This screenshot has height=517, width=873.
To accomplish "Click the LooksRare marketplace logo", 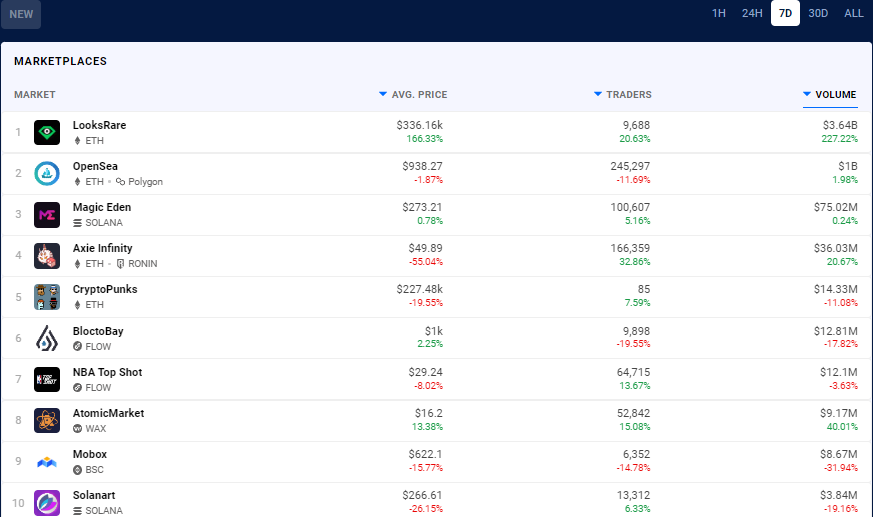I will tap(47, 132).
